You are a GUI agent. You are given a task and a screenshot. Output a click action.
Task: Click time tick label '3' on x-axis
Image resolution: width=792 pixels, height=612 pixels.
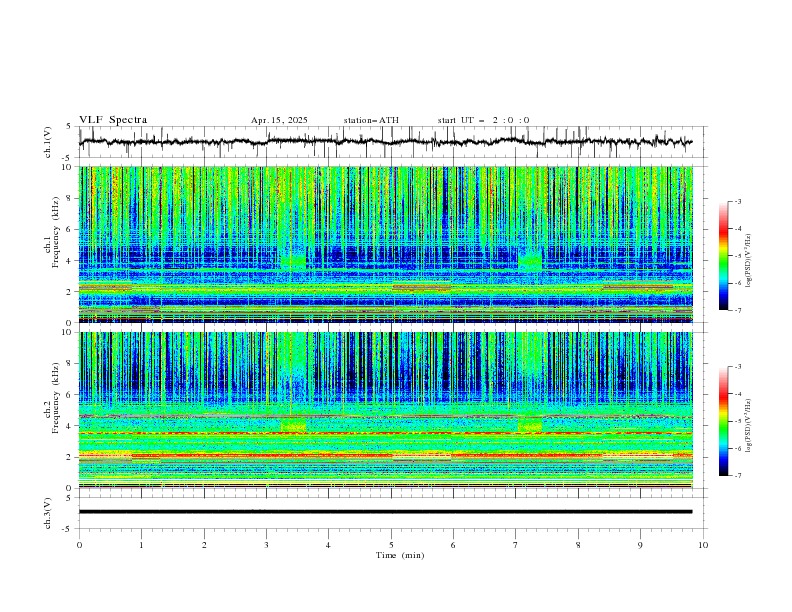(x=266, y=545)
